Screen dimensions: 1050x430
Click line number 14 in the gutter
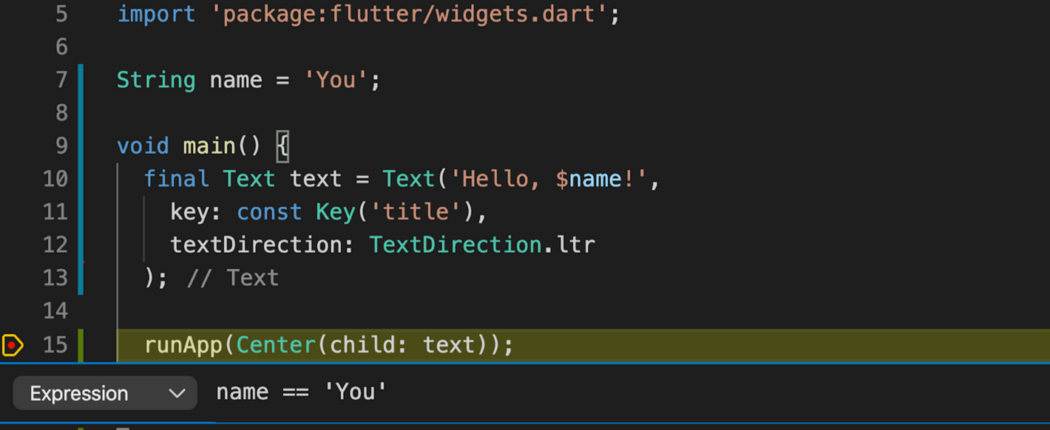(x=55, y=311)
